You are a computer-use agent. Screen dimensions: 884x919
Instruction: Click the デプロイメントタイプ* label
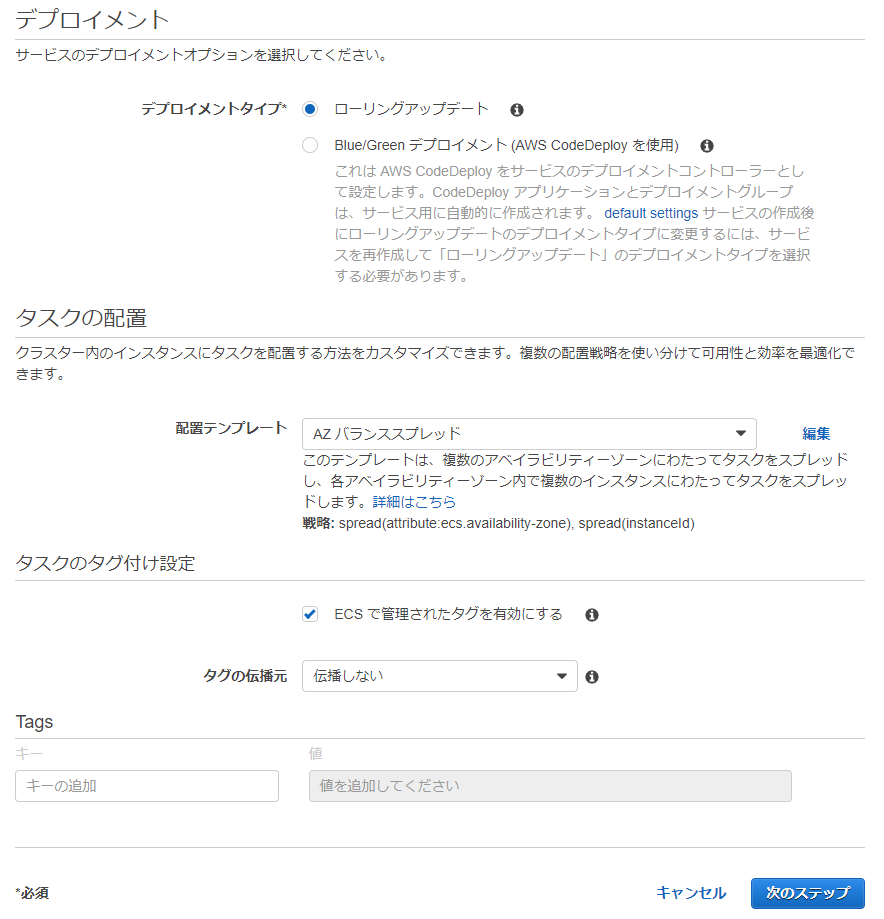[214, 109]
